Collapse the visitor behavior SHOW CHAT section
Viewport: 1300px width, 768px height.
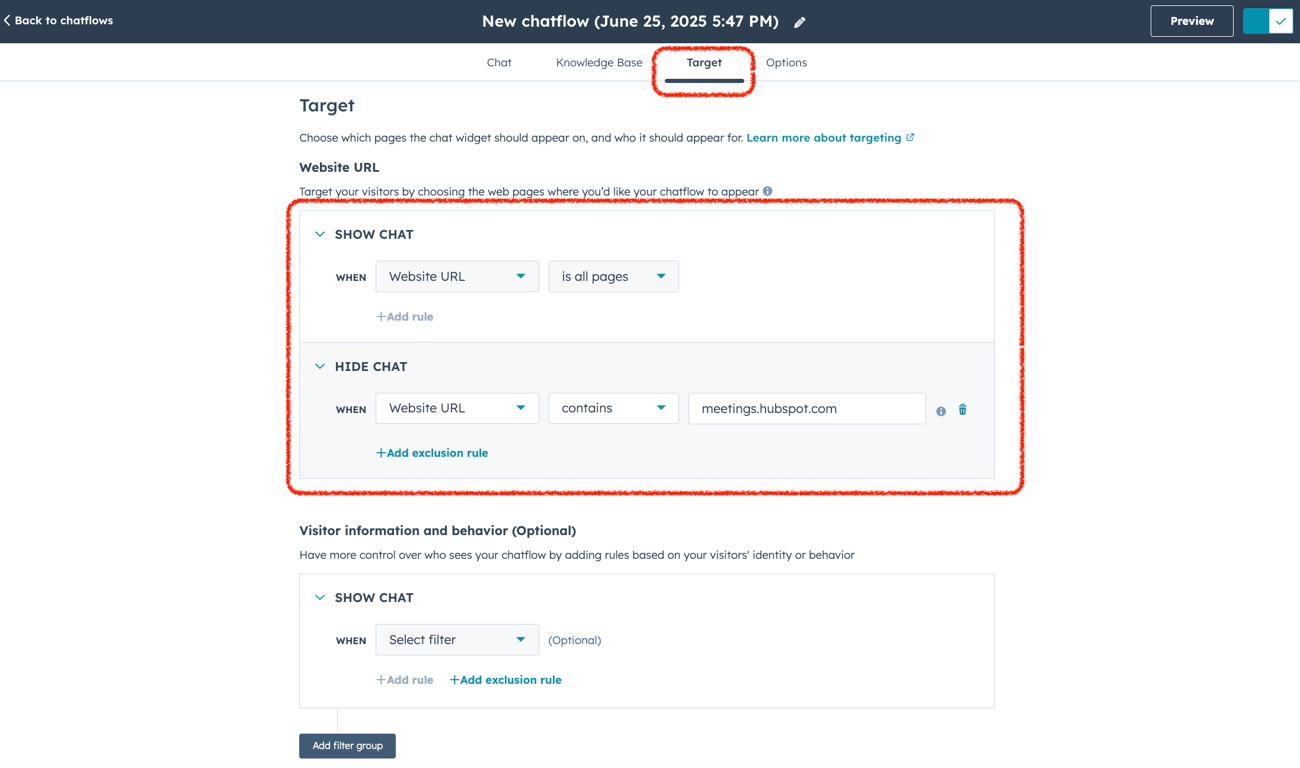point(320,597)
